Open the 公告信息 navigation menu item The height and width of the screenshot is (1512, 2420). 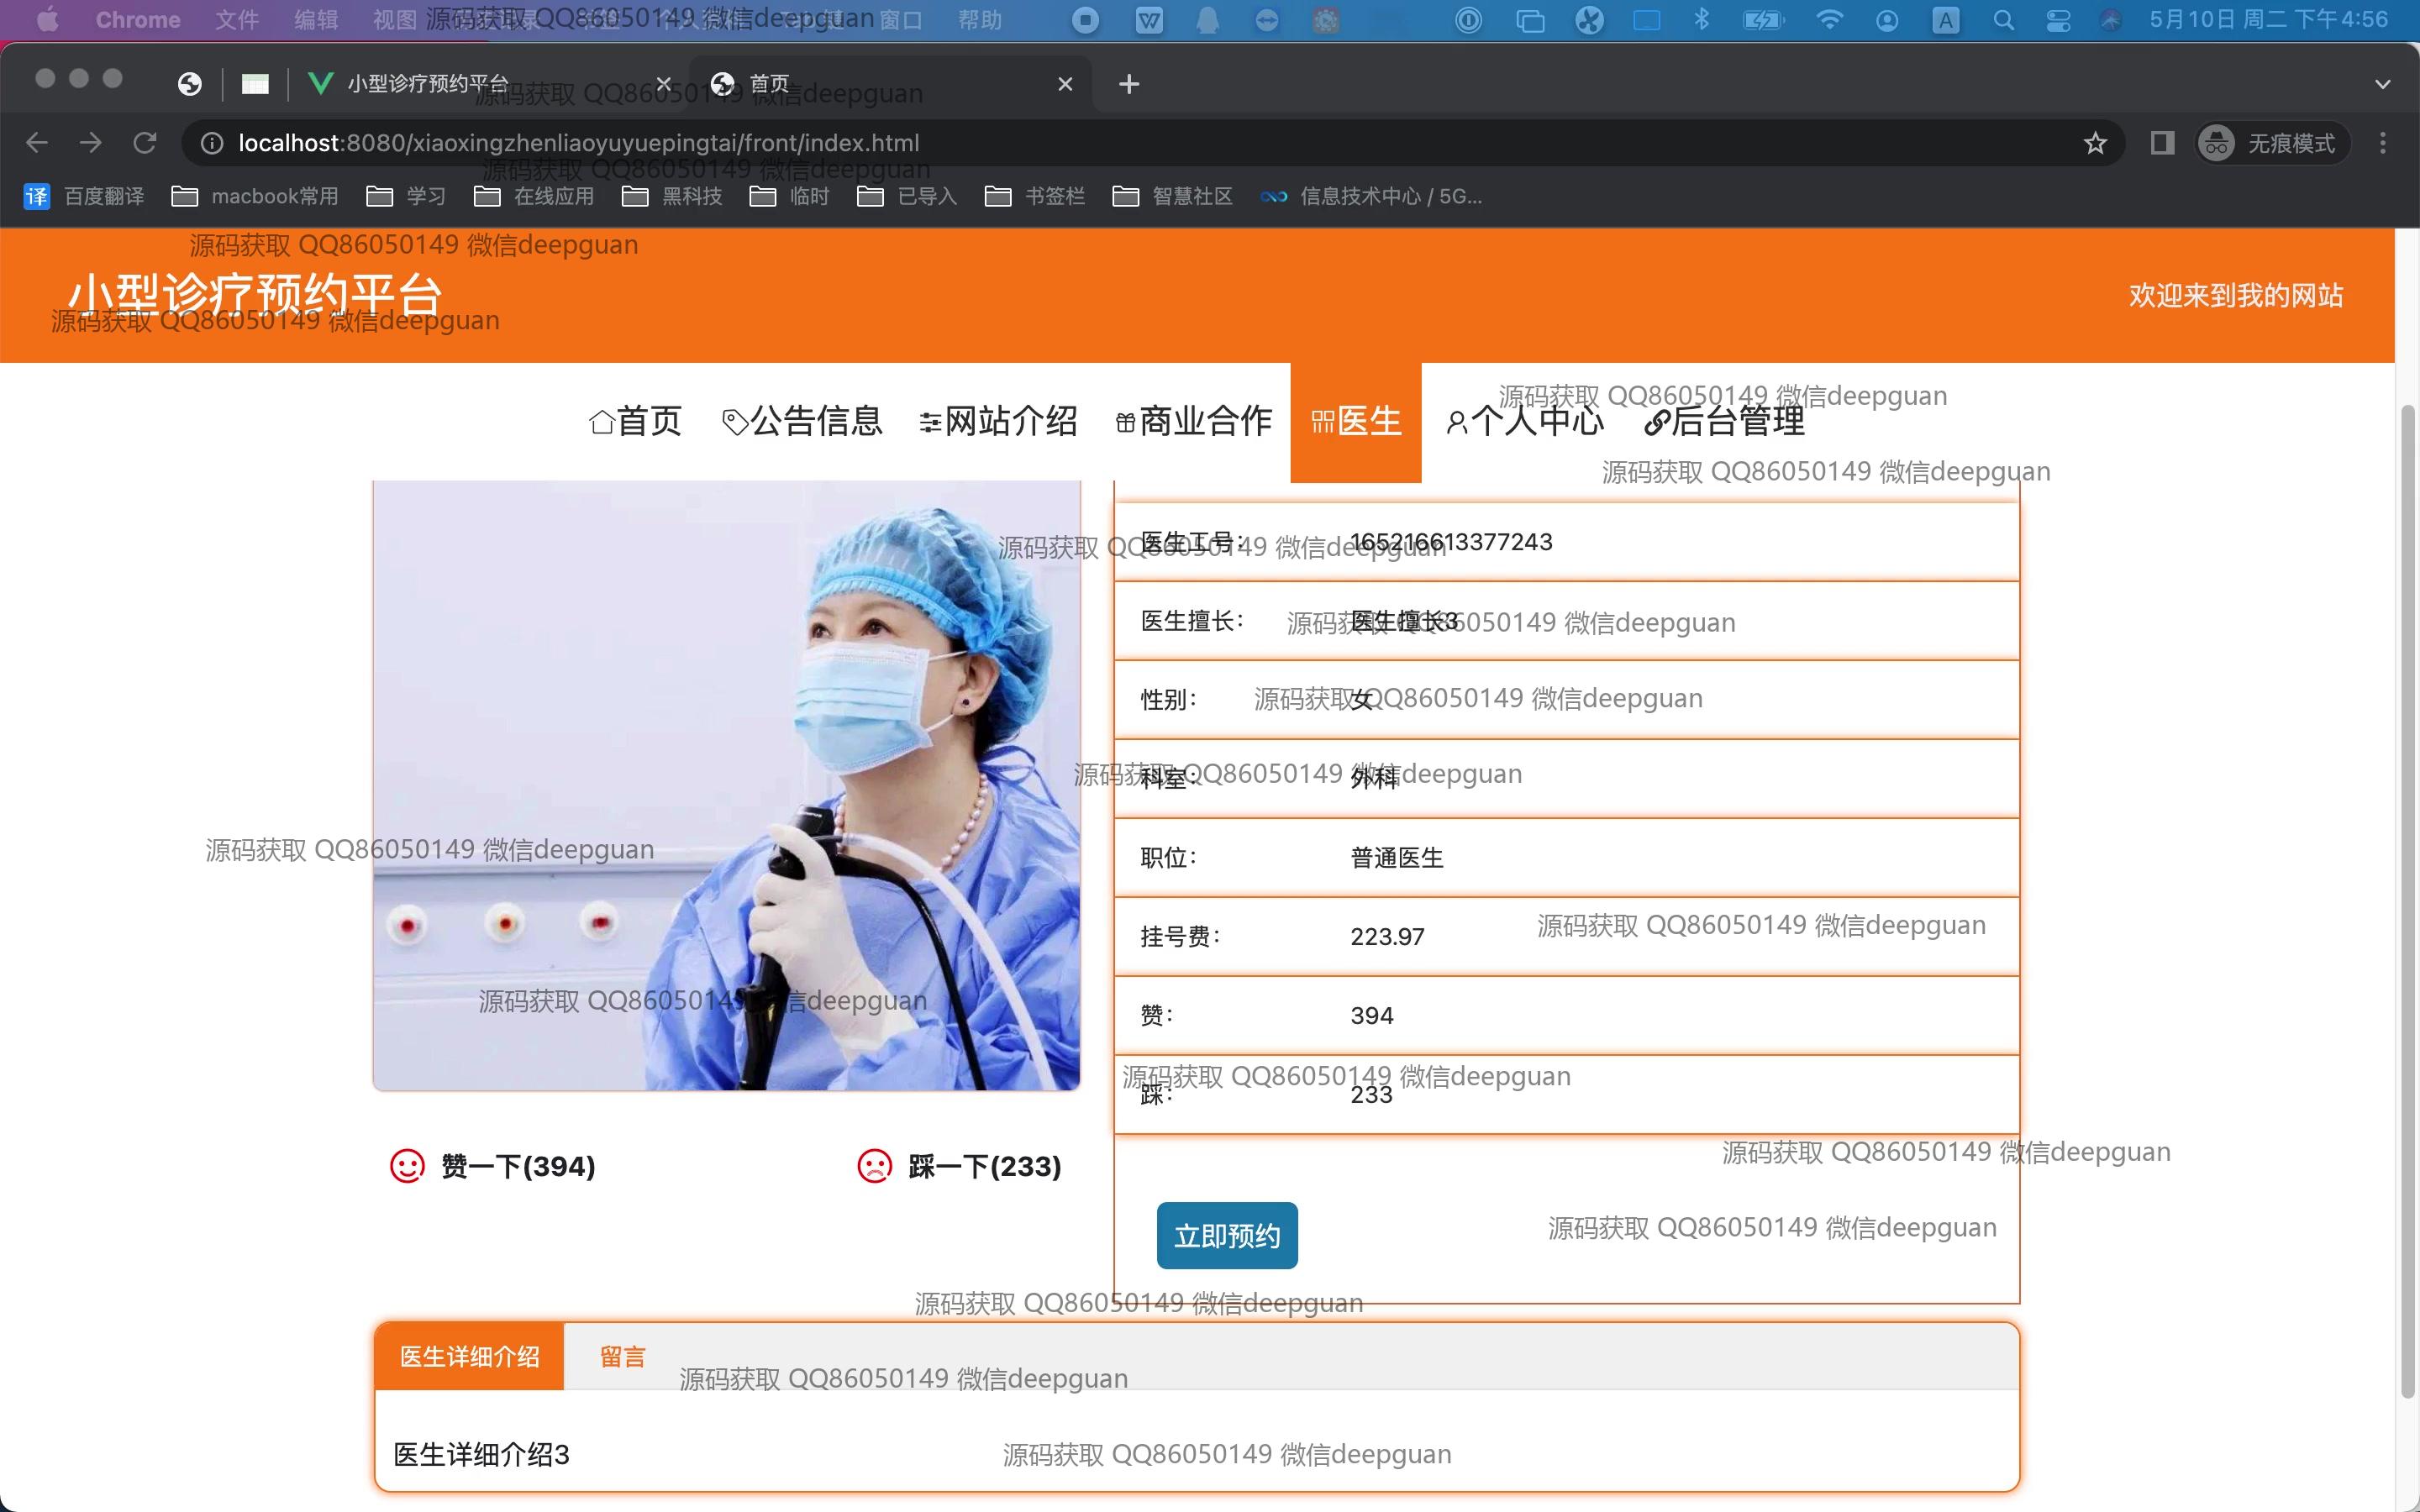[802, 421]
